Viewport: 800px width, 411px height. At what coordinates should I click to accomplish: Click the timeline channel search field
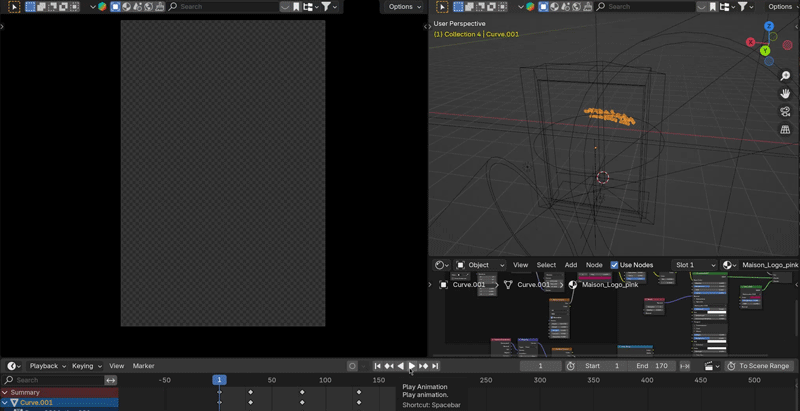53,380
